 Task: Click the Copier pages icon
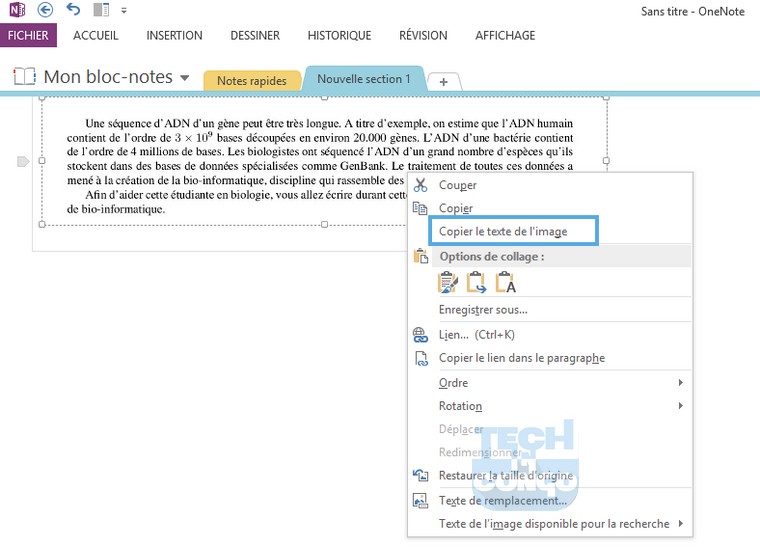point(420,208)
